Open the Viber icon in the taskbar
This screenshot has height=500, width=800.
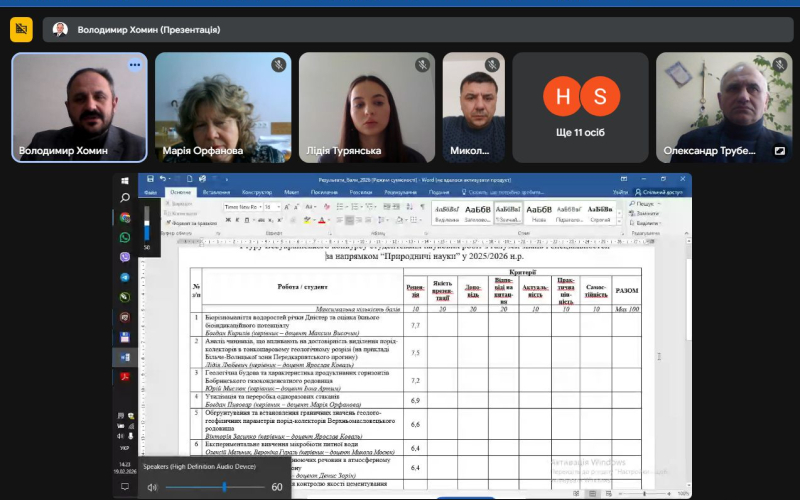click(x=125, y=258)
